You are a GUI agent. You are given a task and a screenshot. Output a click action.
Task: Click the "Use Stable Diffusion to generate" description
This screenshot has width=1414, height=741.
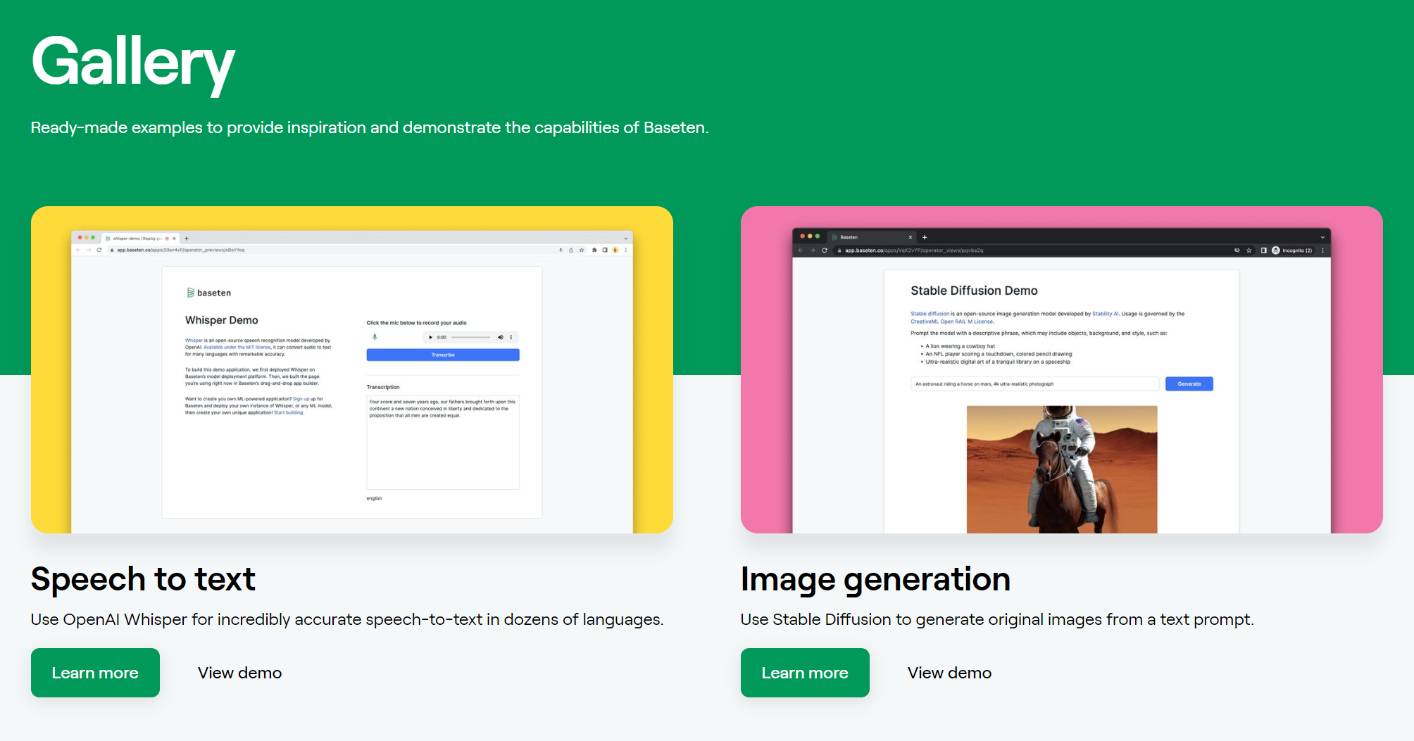pyautogui.click(x=997, y=619)
